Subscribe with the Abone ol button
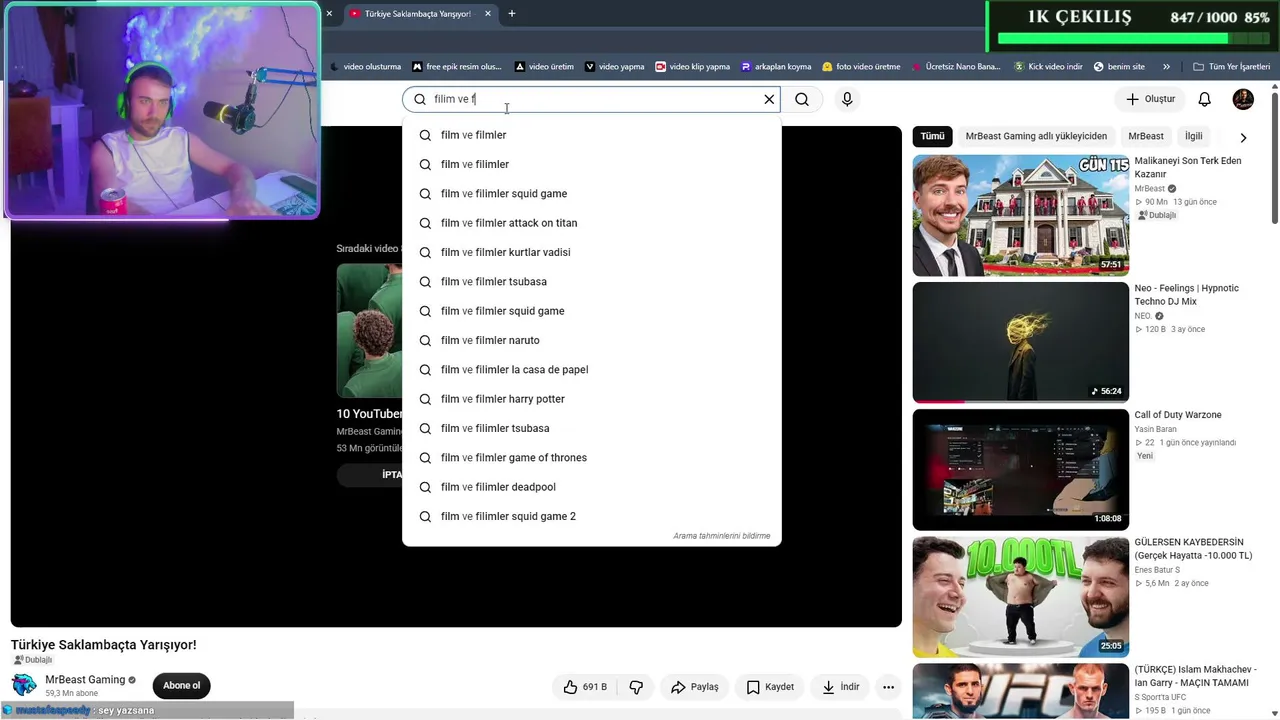1280x720 pixels. point(181,686)
